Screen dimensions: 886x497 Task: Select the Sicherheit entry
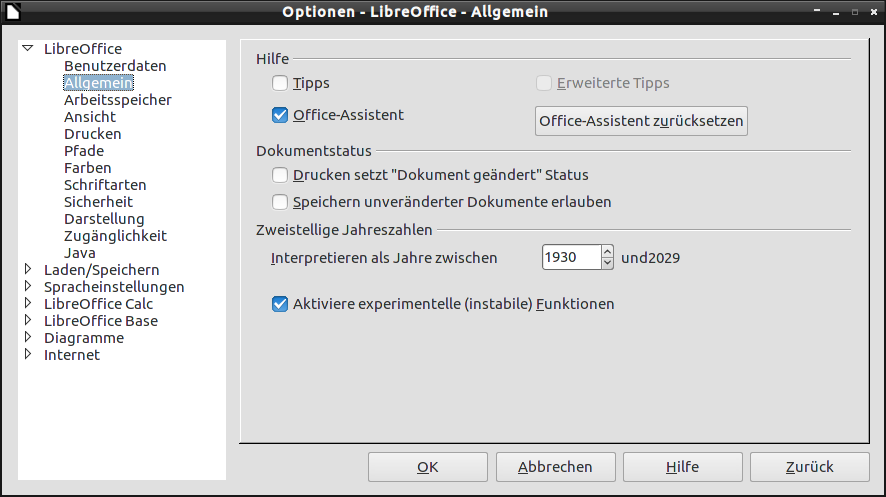pyautogui.click(x=98, y=202)
